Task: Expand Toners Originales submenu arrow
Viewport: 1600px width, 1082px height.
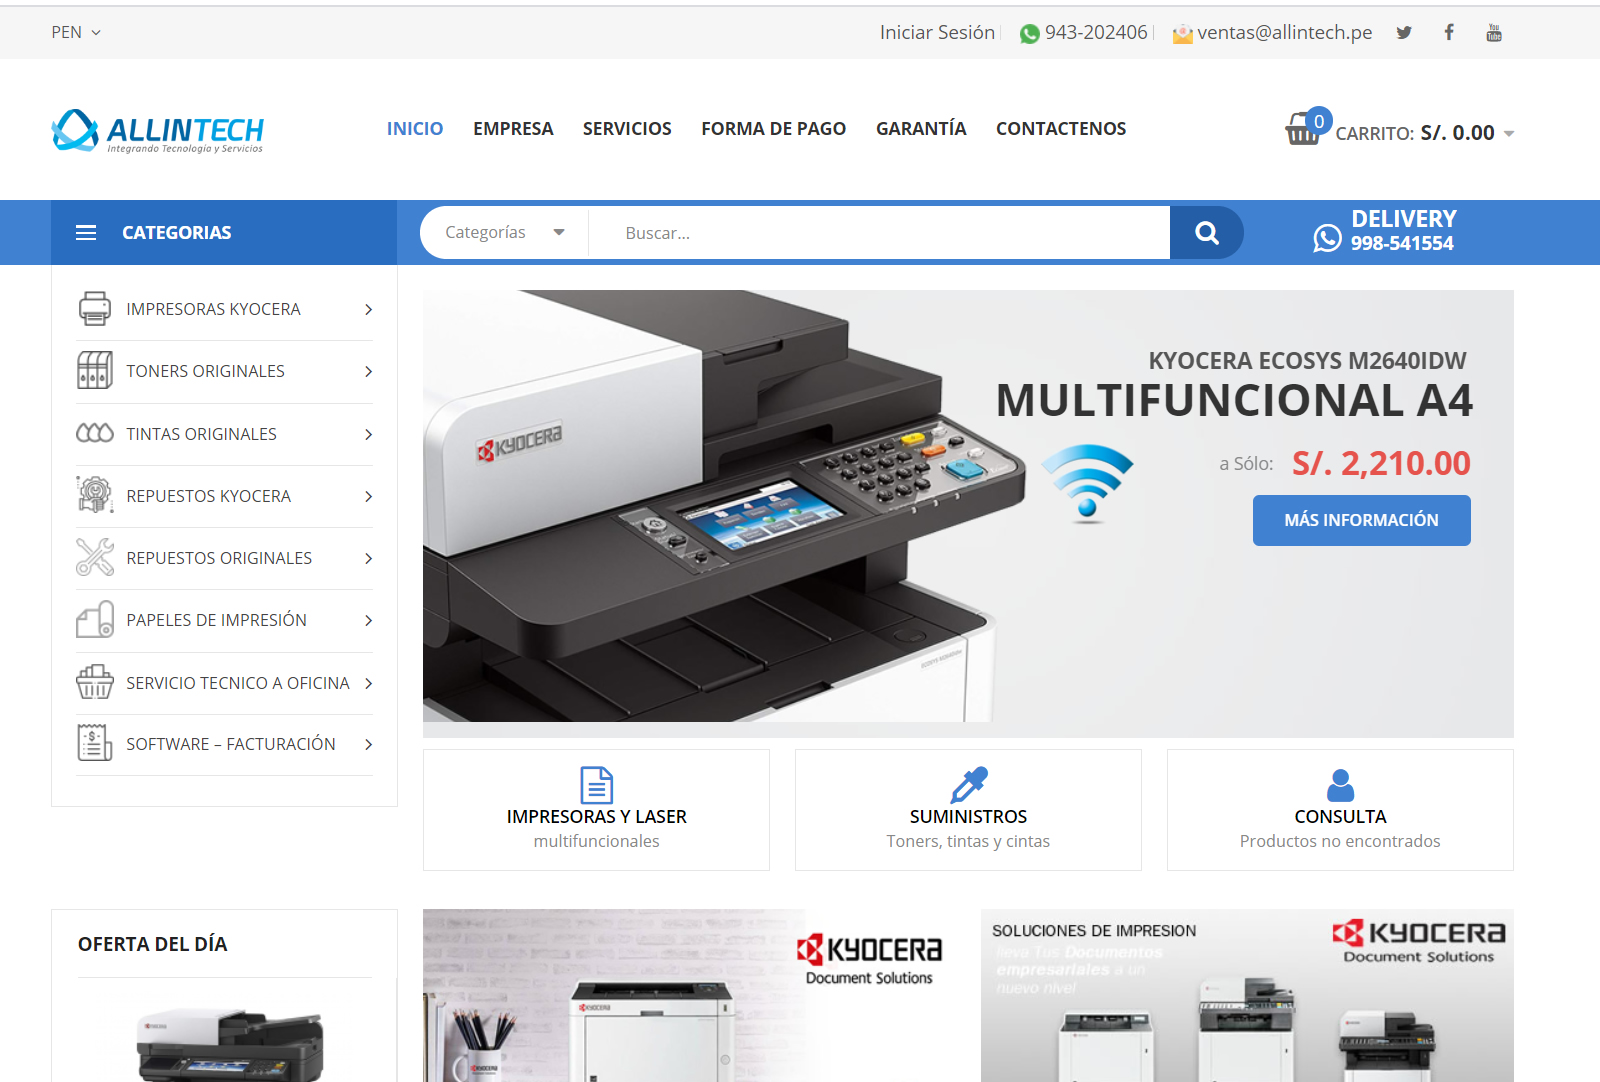Action: 369,372
